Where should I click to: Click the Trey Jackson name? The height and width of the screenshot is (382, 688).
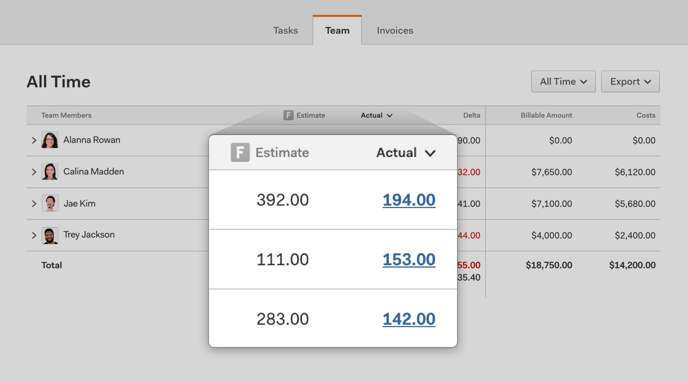tap(89, 235)
